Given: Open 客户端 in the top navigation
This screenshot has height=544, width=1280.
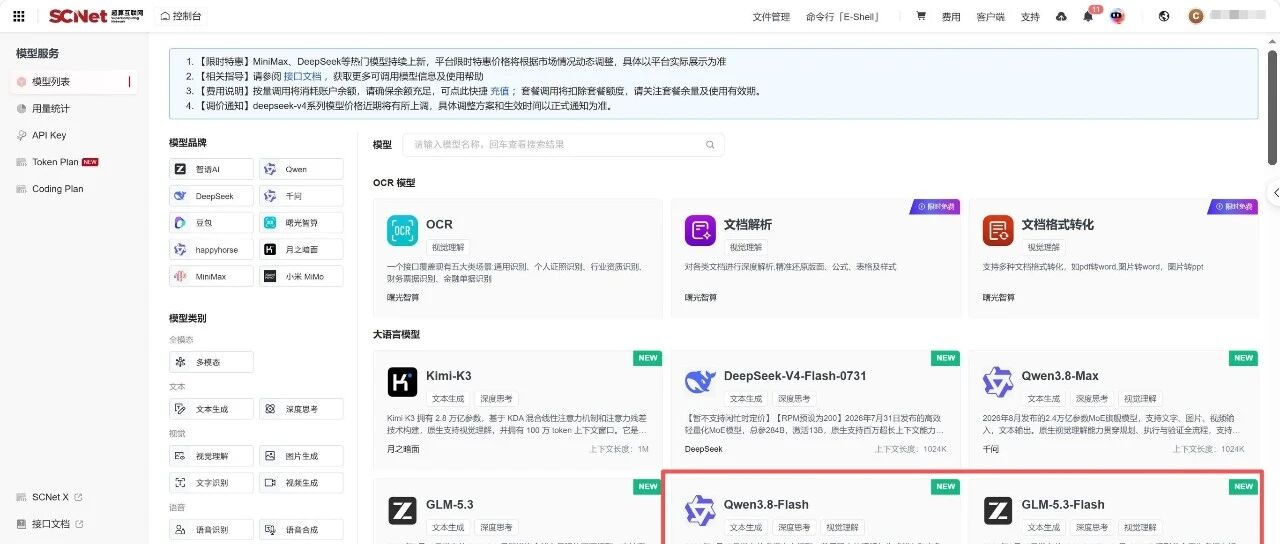Looking at the screenshot, I should pyautogui.click(x=990, y=16).
